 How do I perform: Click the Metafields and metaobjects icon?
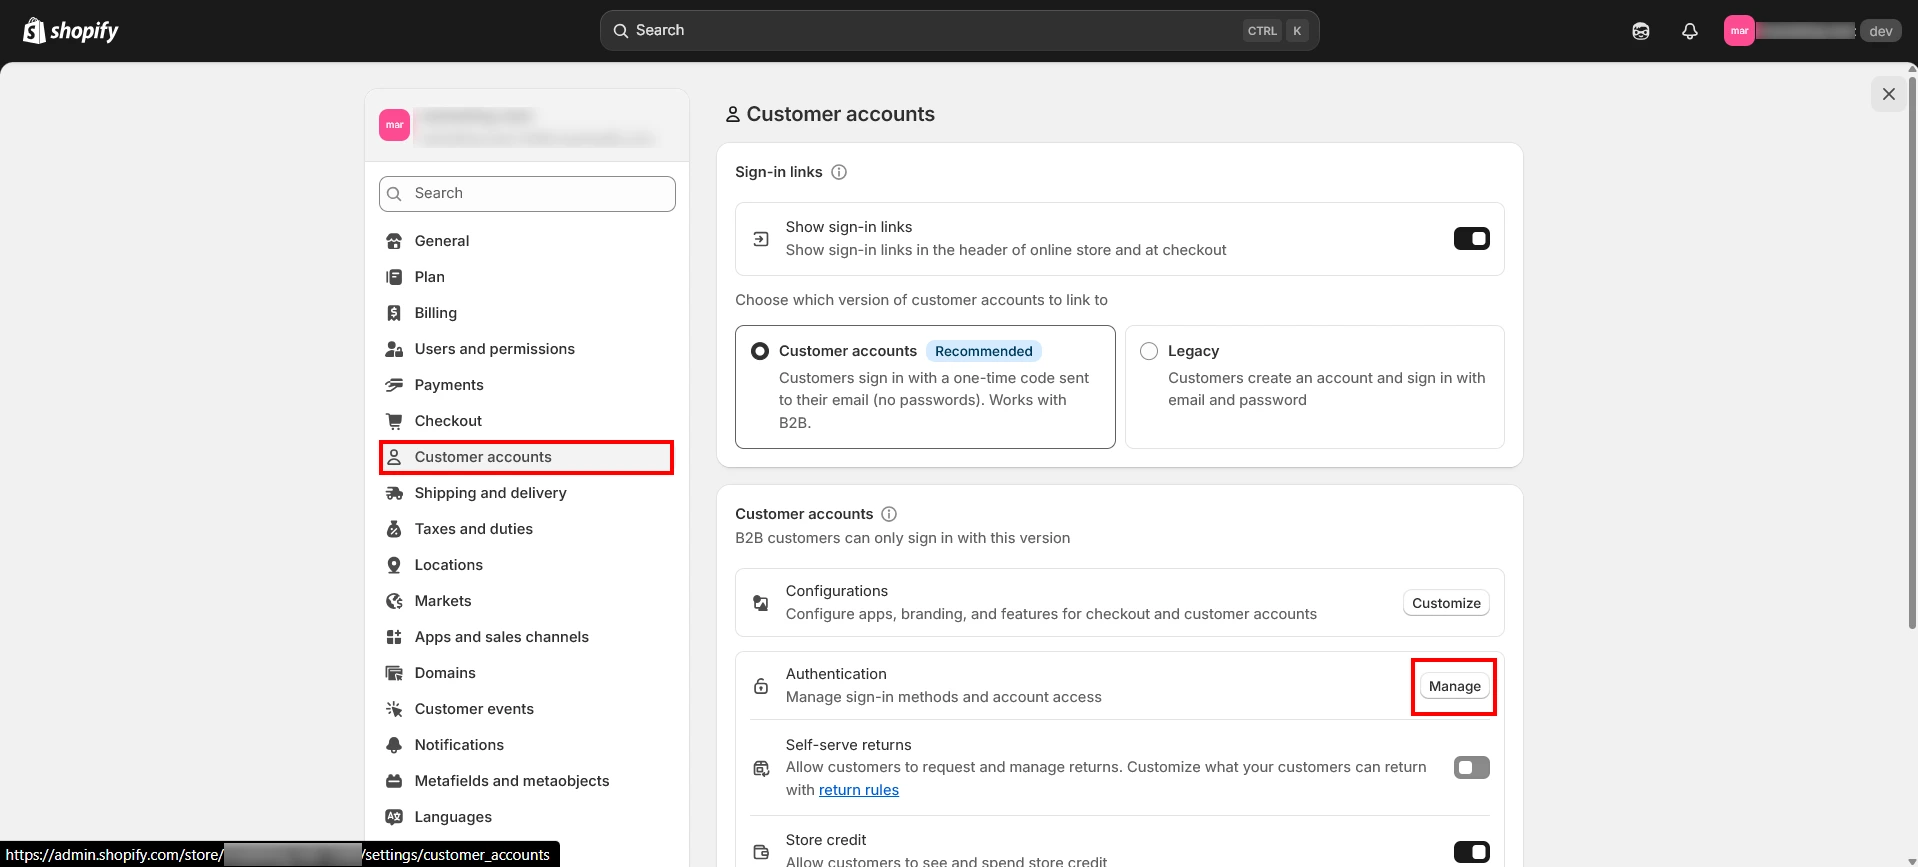click(394, 781)
